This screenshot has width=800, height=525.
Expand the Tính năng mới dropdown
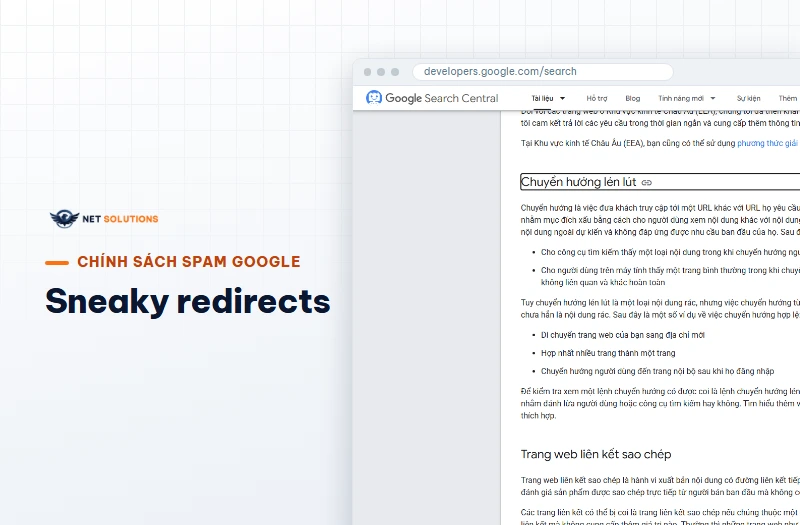click(x=687, y=98)
